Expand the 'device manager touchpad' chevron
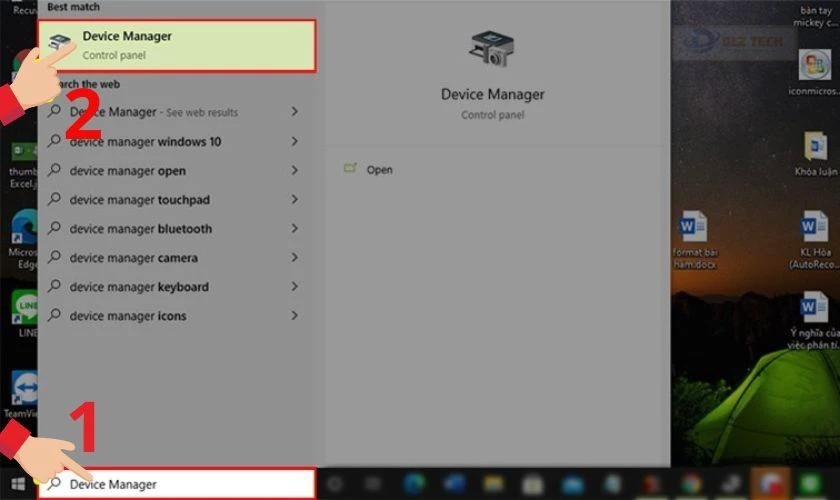This screenshot has height=500, width=840. tap(295, 199)
